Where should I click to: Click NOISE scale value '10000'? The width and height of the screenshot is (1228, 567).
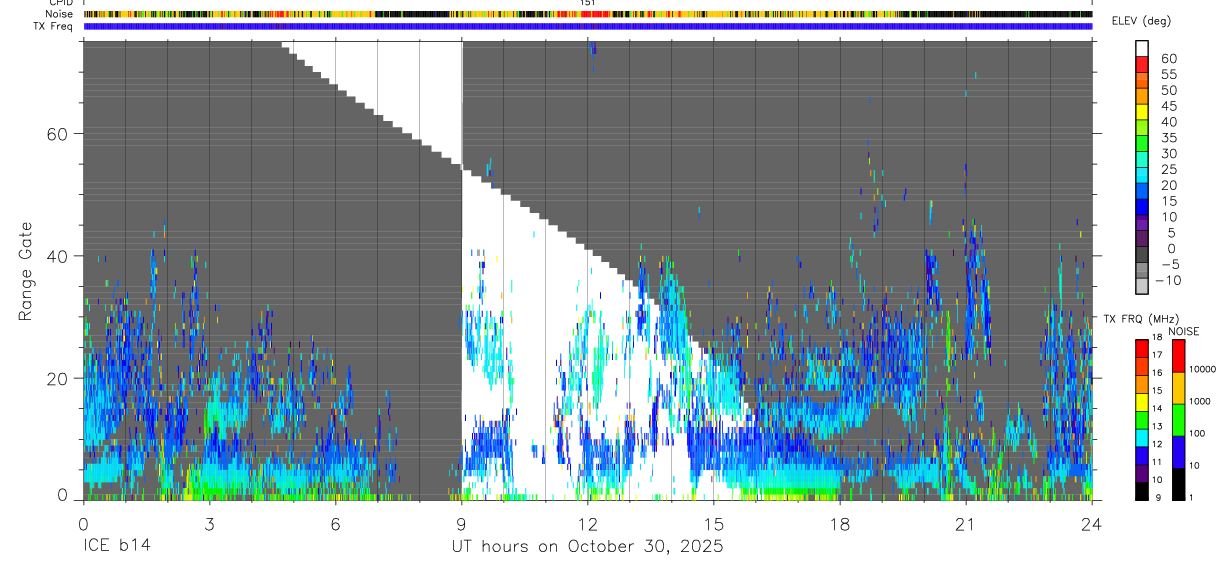[x=1203, y=369]
